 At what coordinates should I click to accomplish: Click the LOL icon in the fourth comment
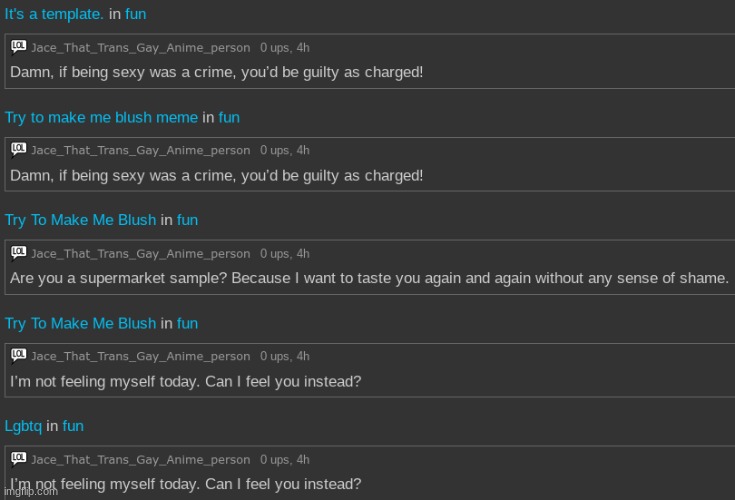(x=19, y=355)
